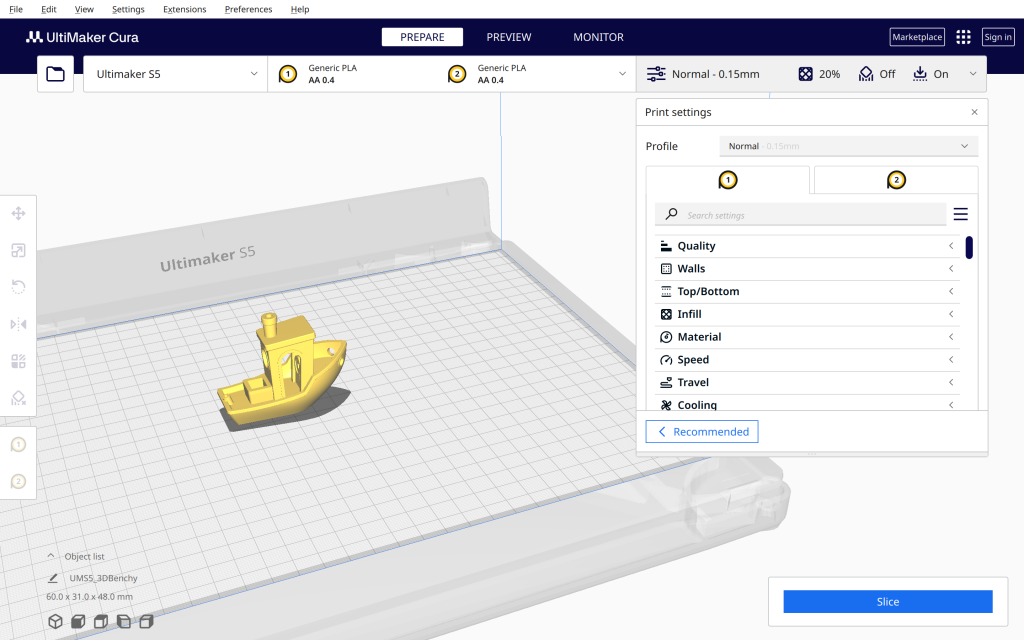1024x640 pixels.
Task: Open the Extensions menu
Action: [184, 9]
